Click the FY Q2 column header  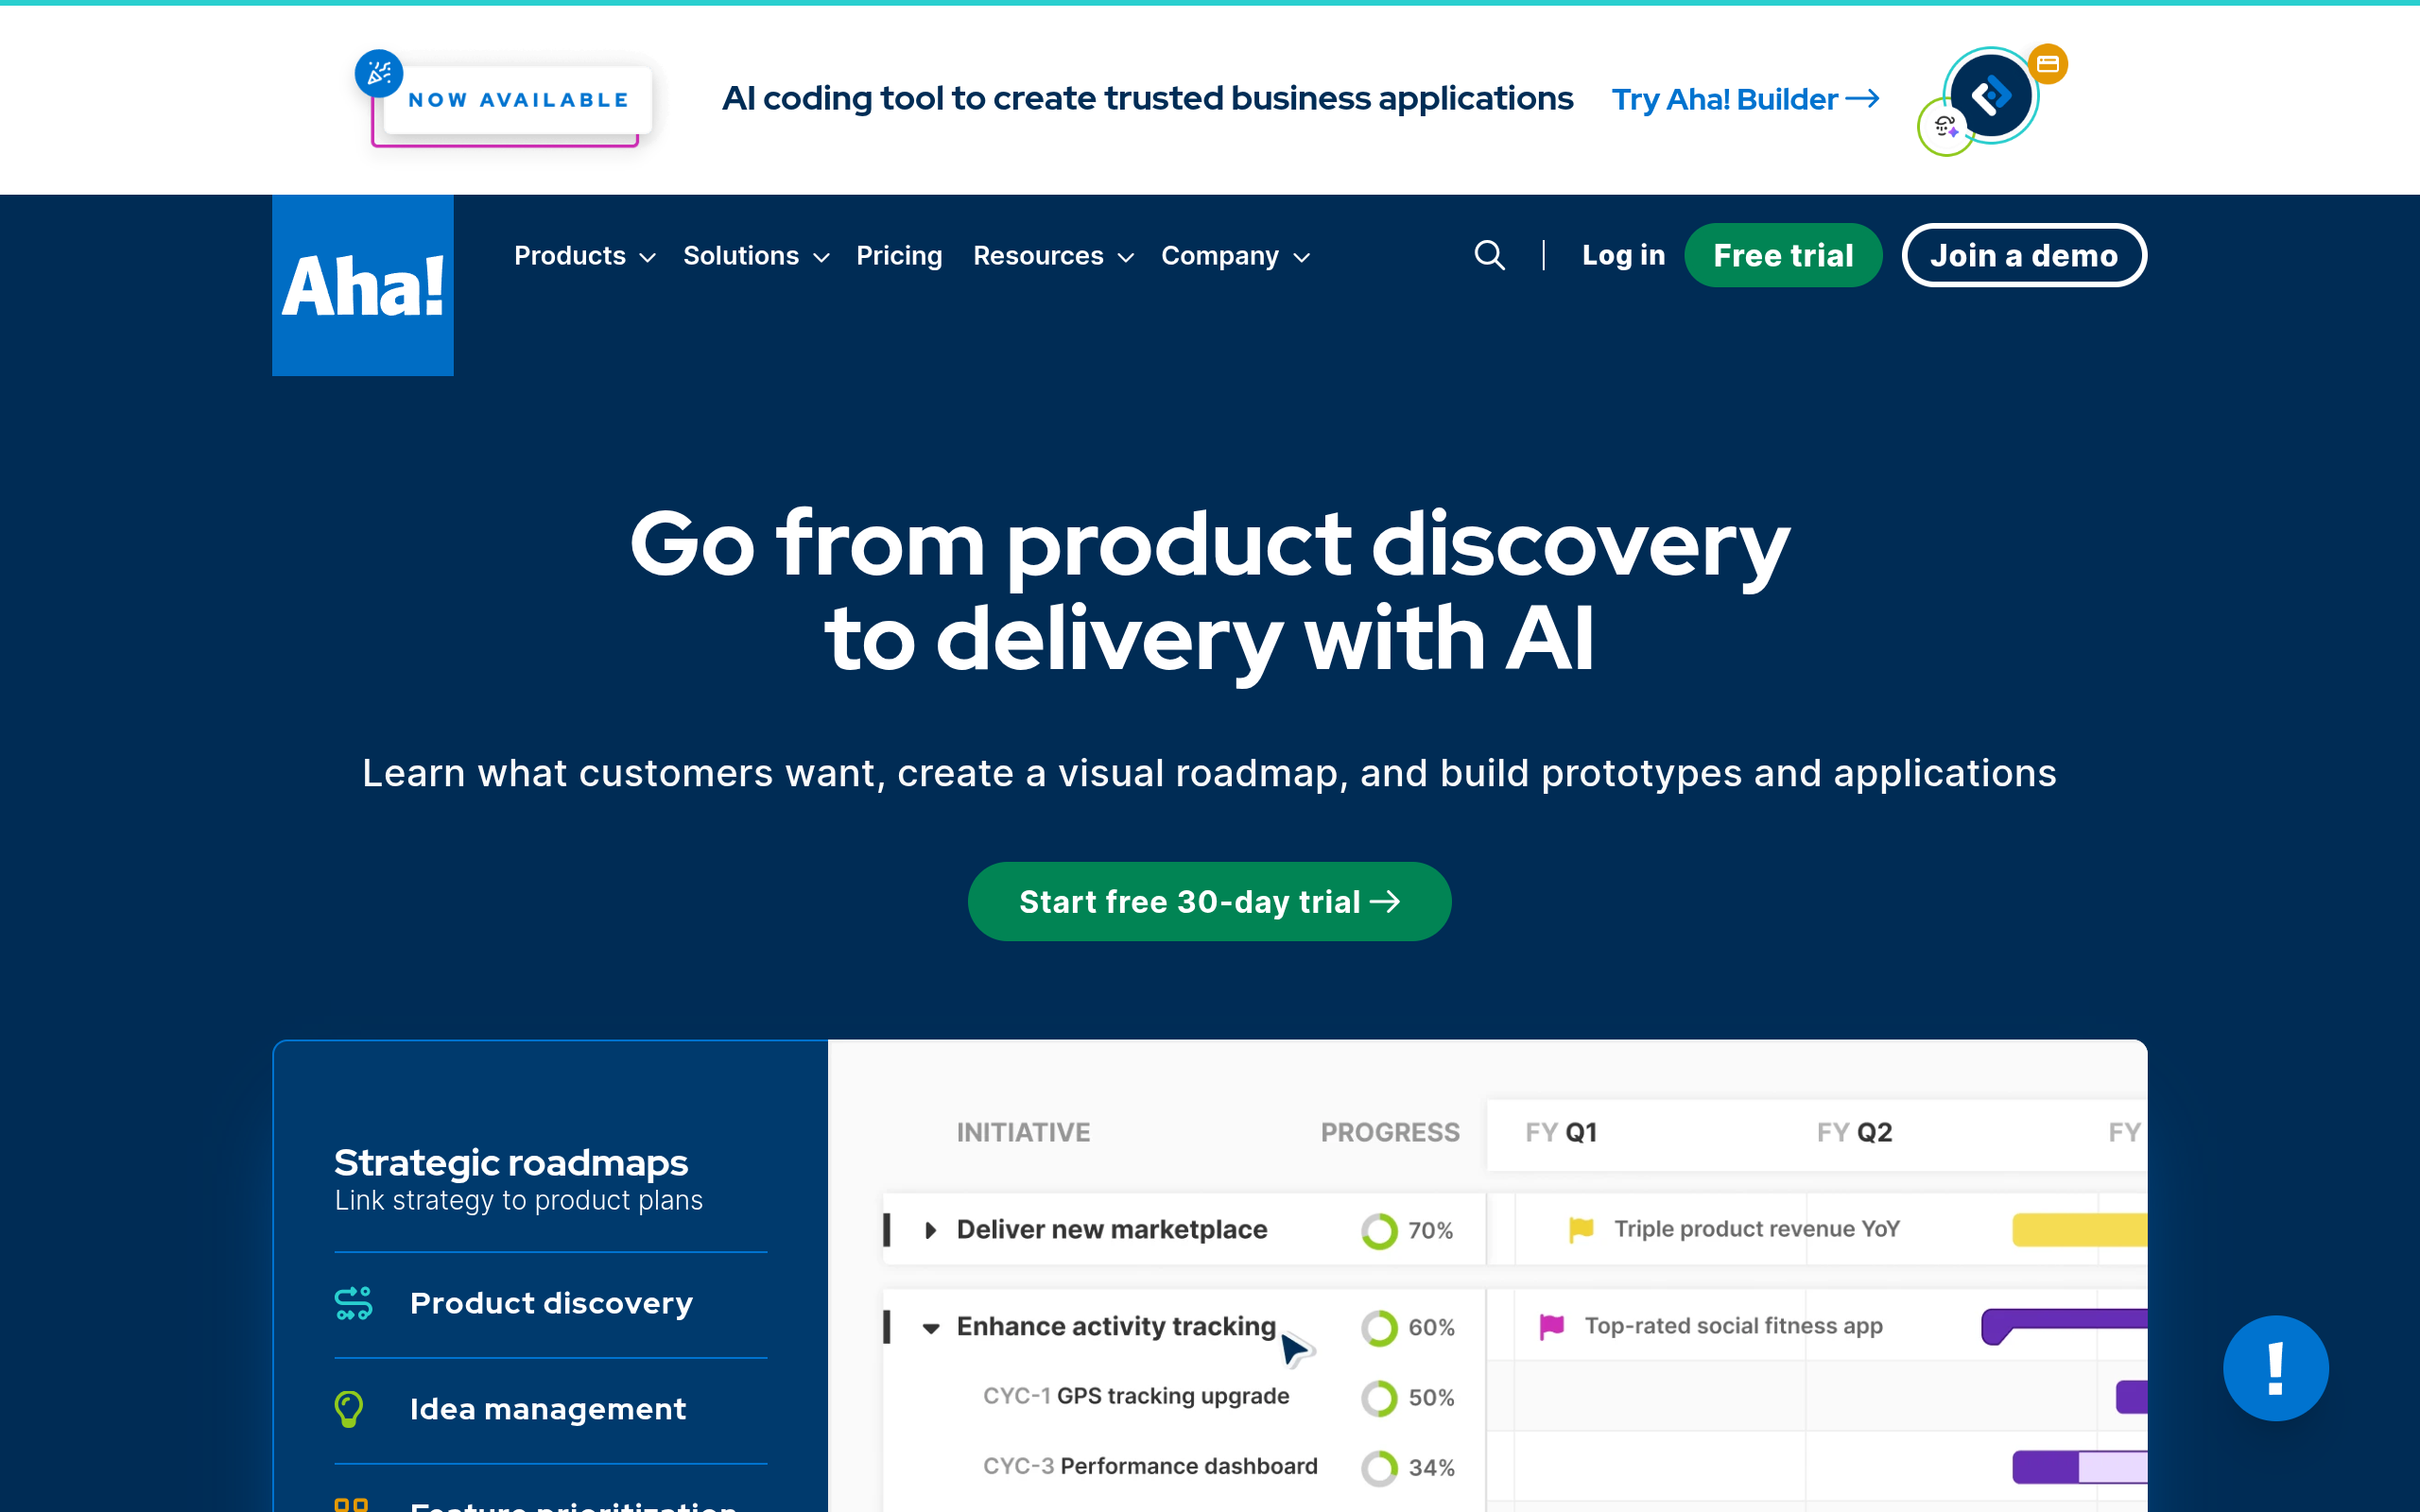[1854, 1132]
